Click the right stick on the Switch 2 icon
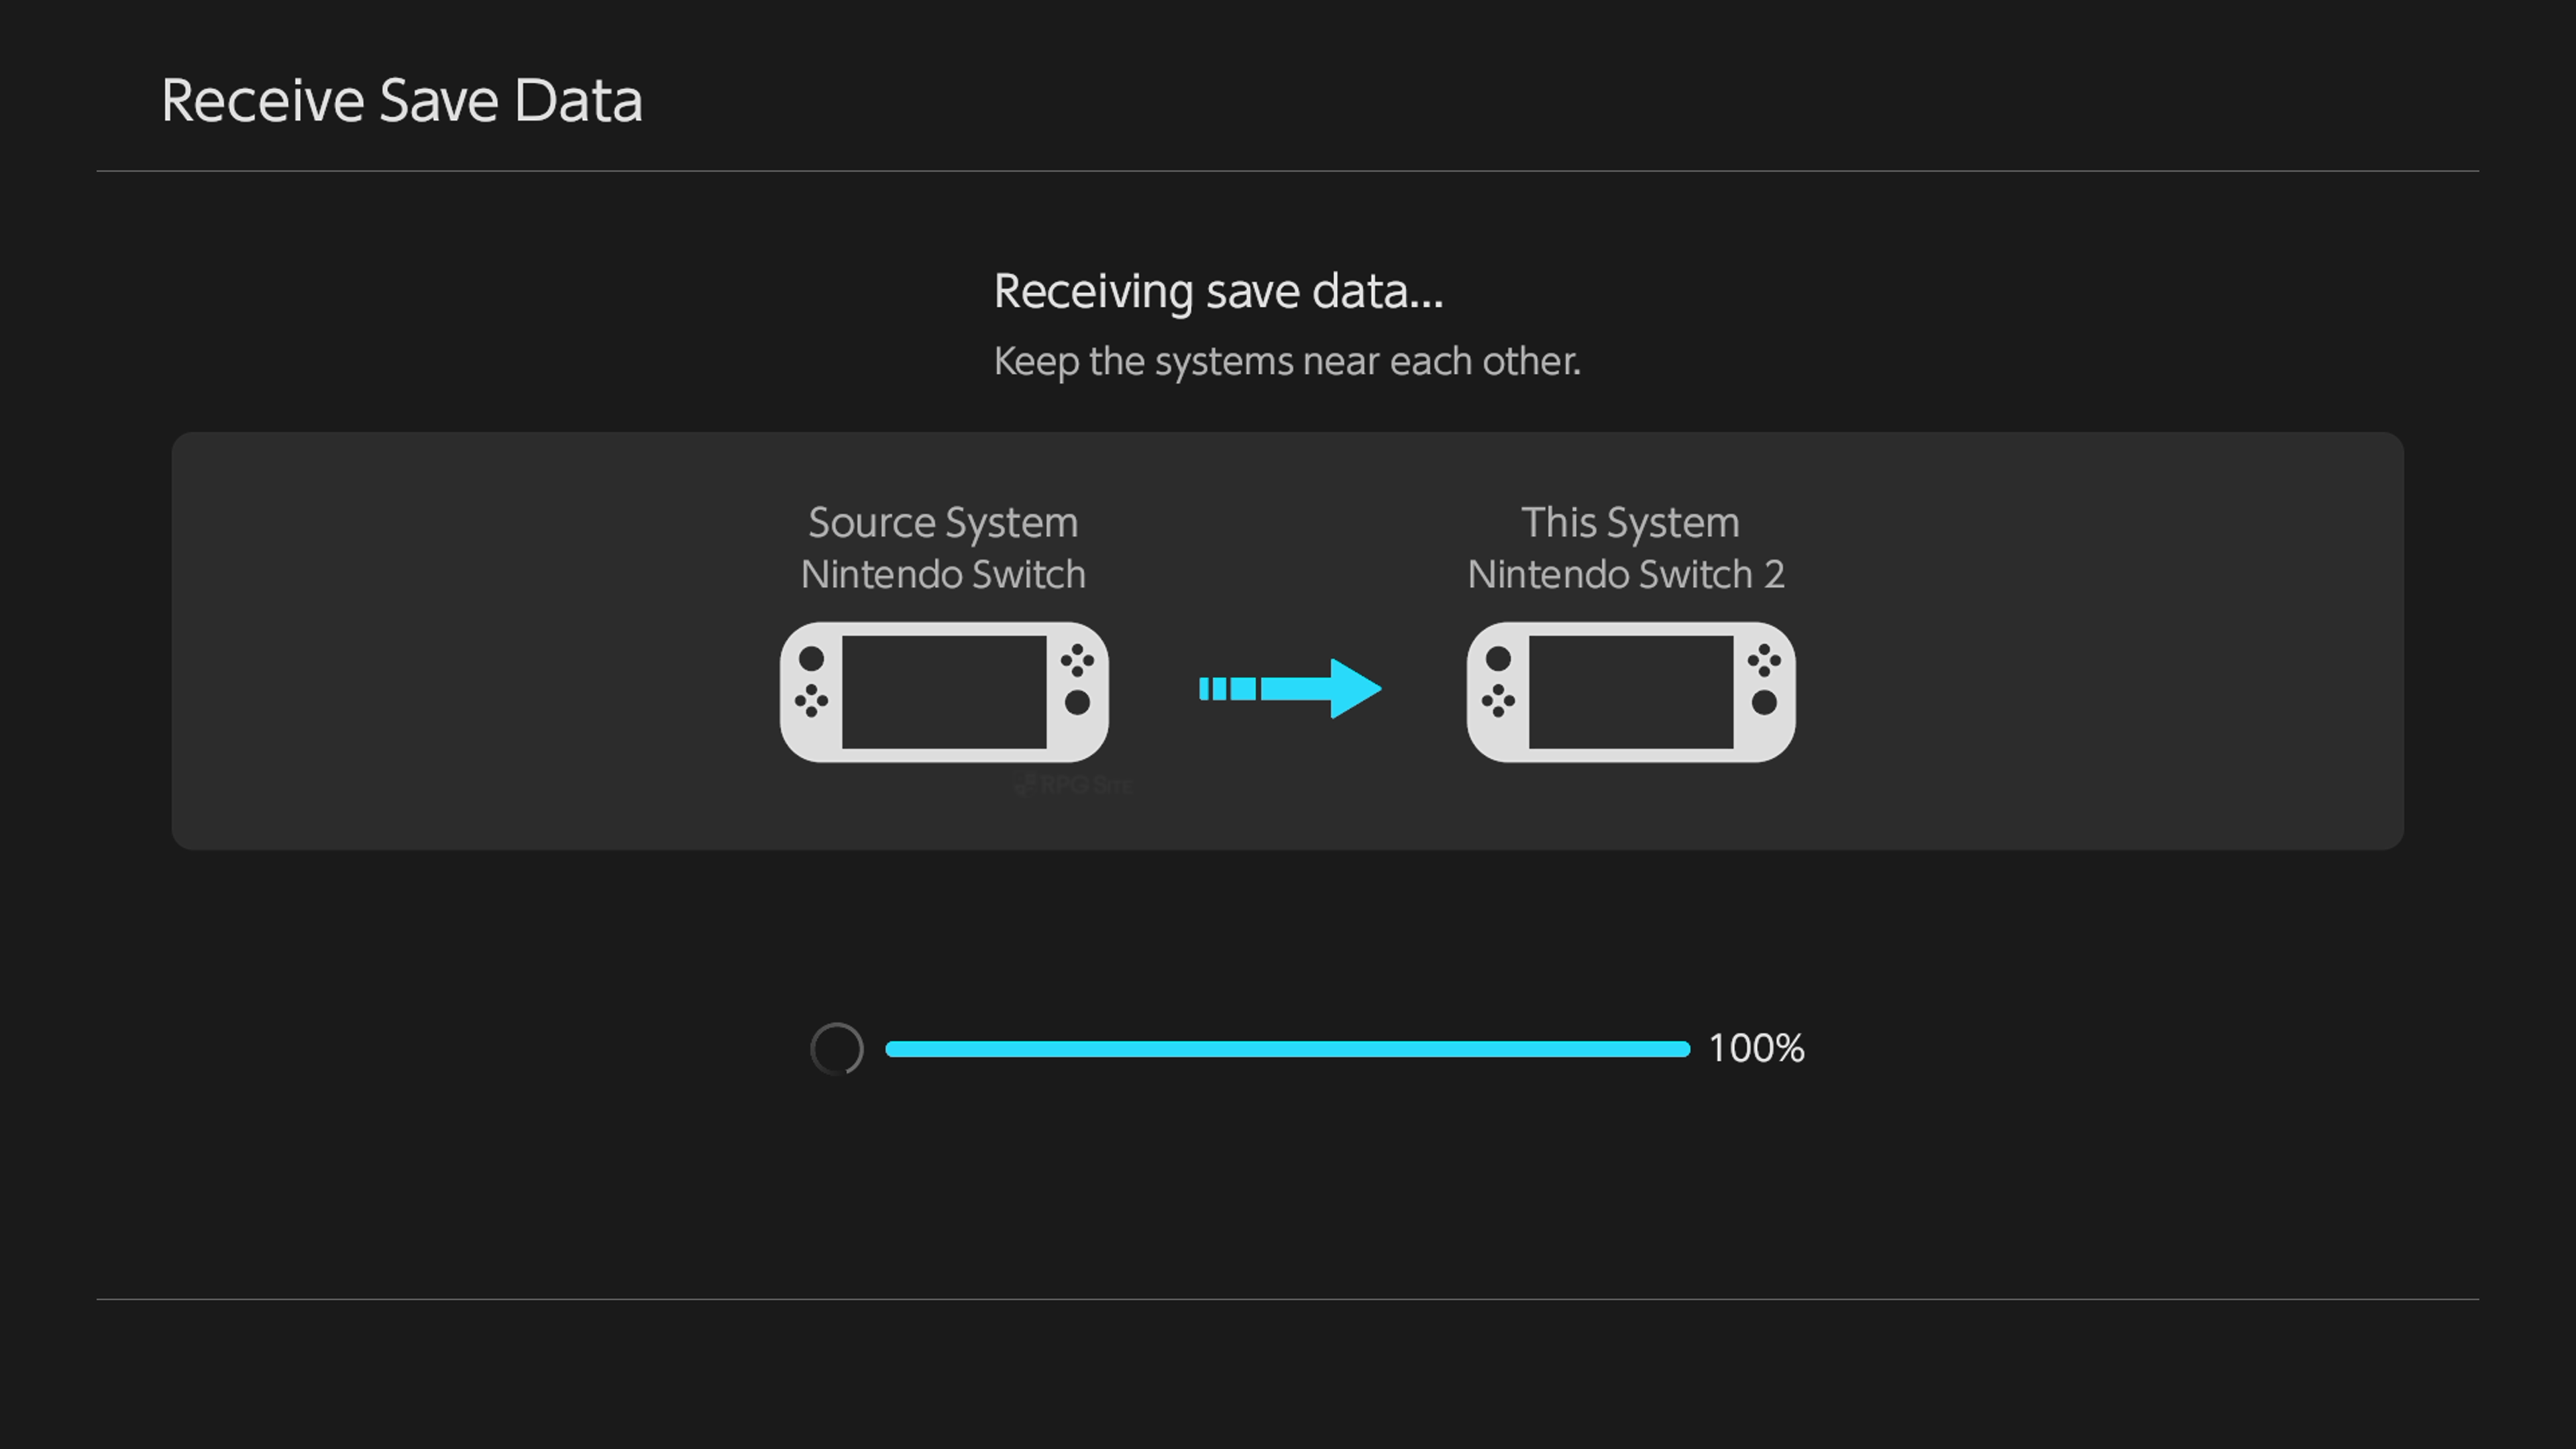 [x=1764, y=702]
